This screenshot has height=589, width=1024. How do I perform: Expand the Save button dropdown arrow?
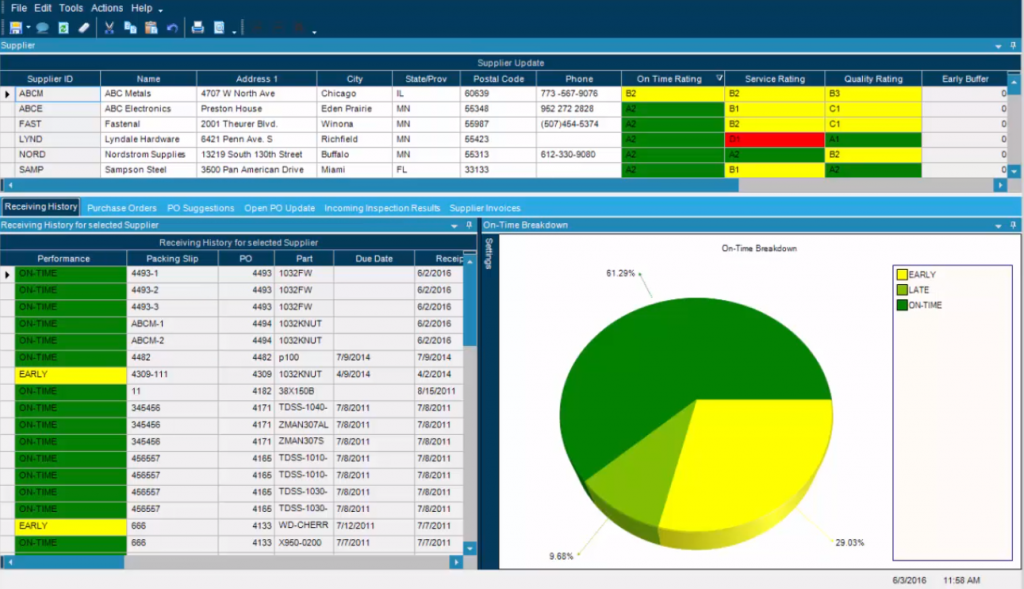pos(28,27)
